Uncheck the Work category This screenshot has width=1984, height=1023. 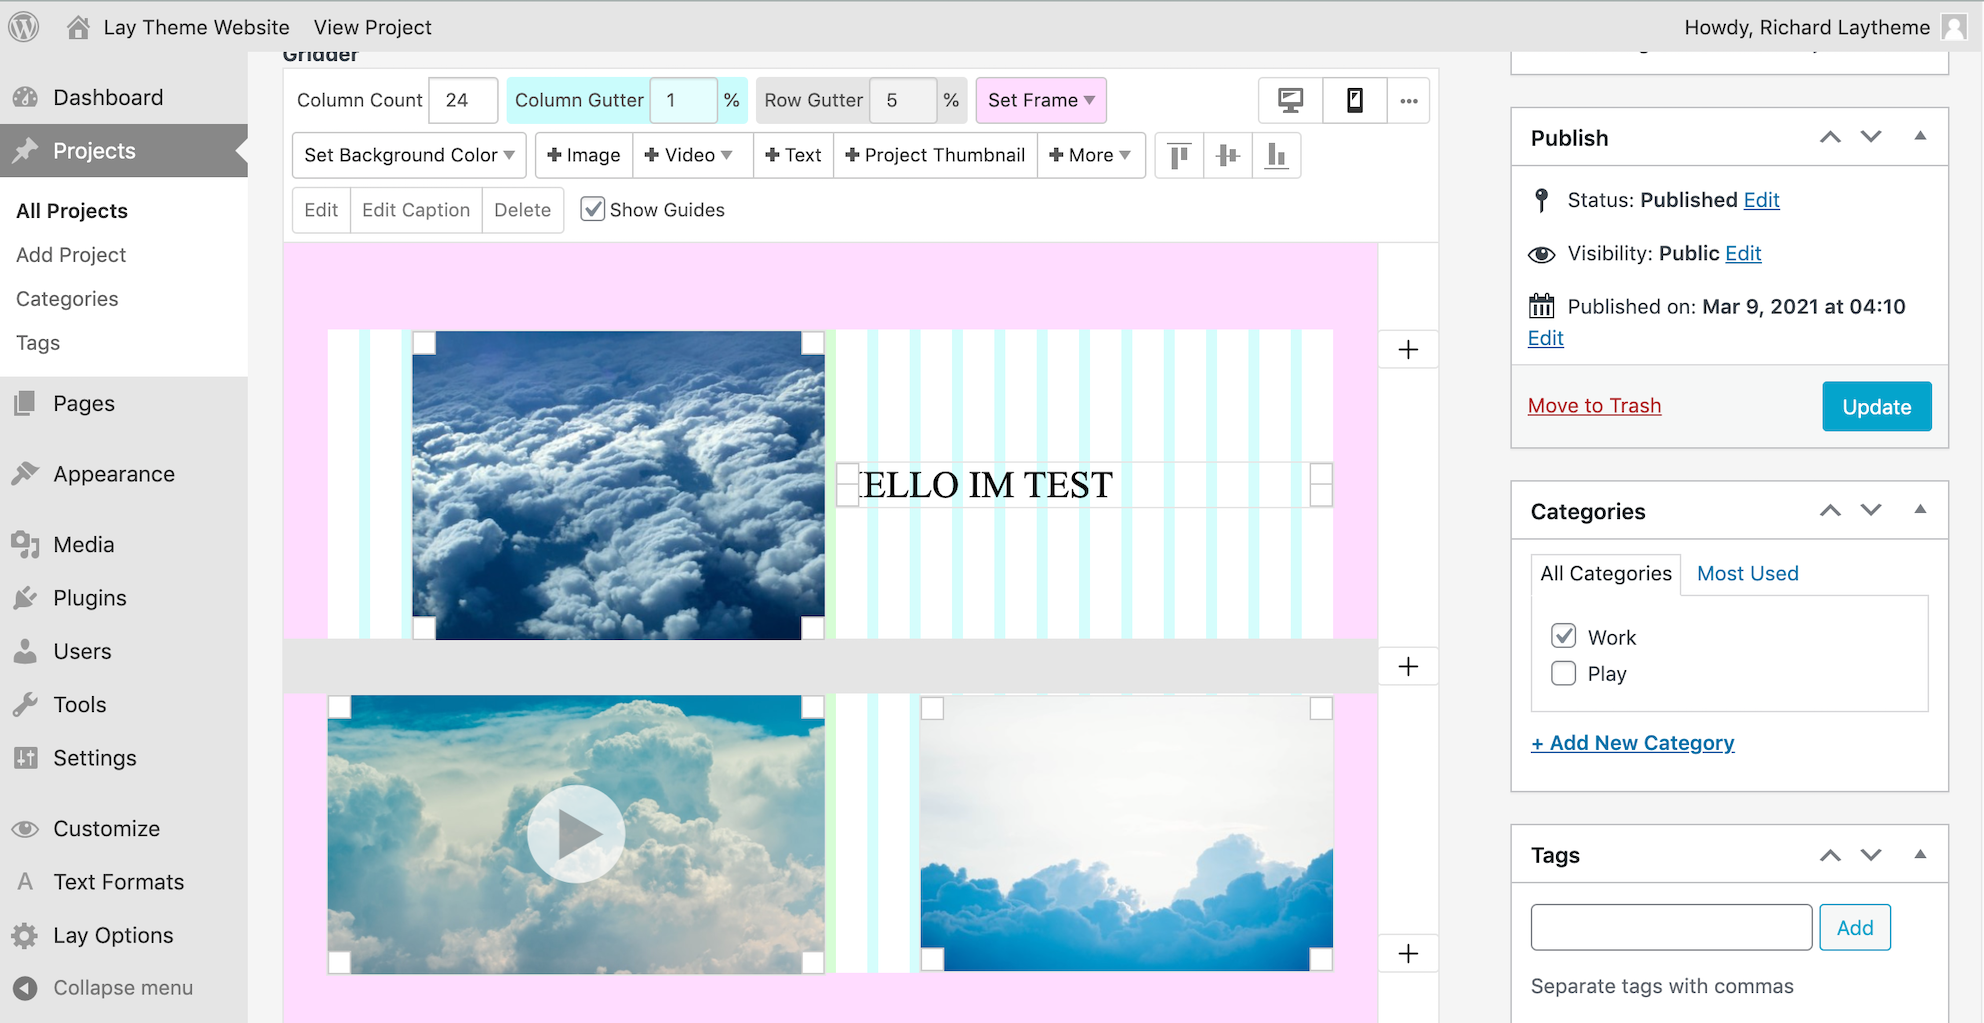tap(1563, 637)
